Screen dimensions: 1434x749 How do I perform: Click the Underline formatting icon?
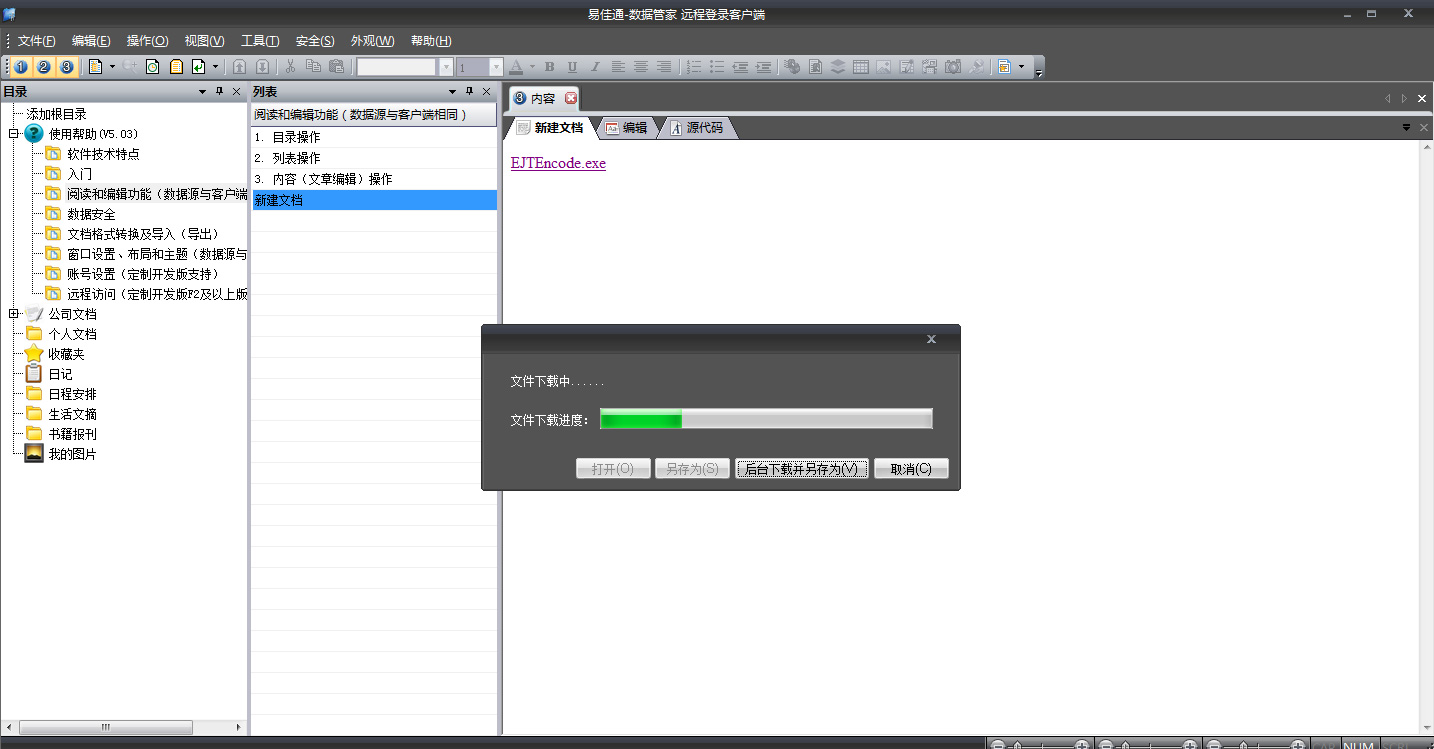pos(572,67)
